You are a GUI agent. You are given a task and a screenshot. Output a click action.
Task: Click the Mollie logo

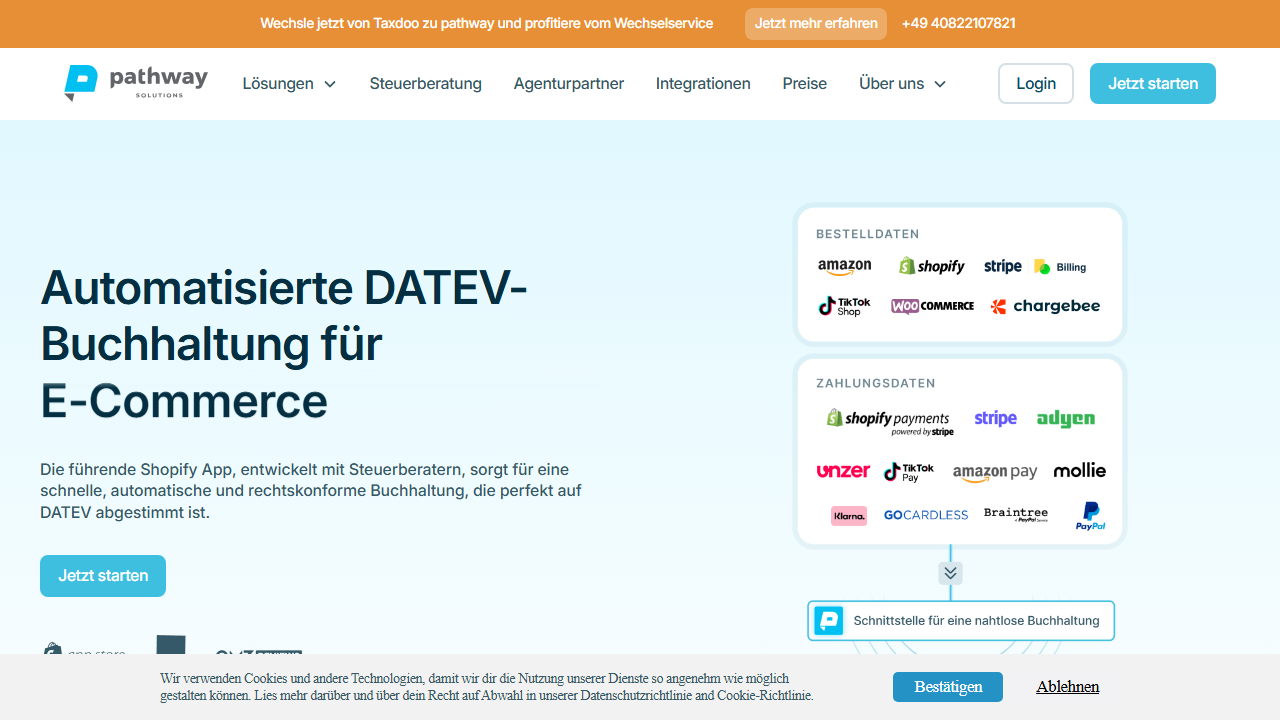[x=1080, y=470]
